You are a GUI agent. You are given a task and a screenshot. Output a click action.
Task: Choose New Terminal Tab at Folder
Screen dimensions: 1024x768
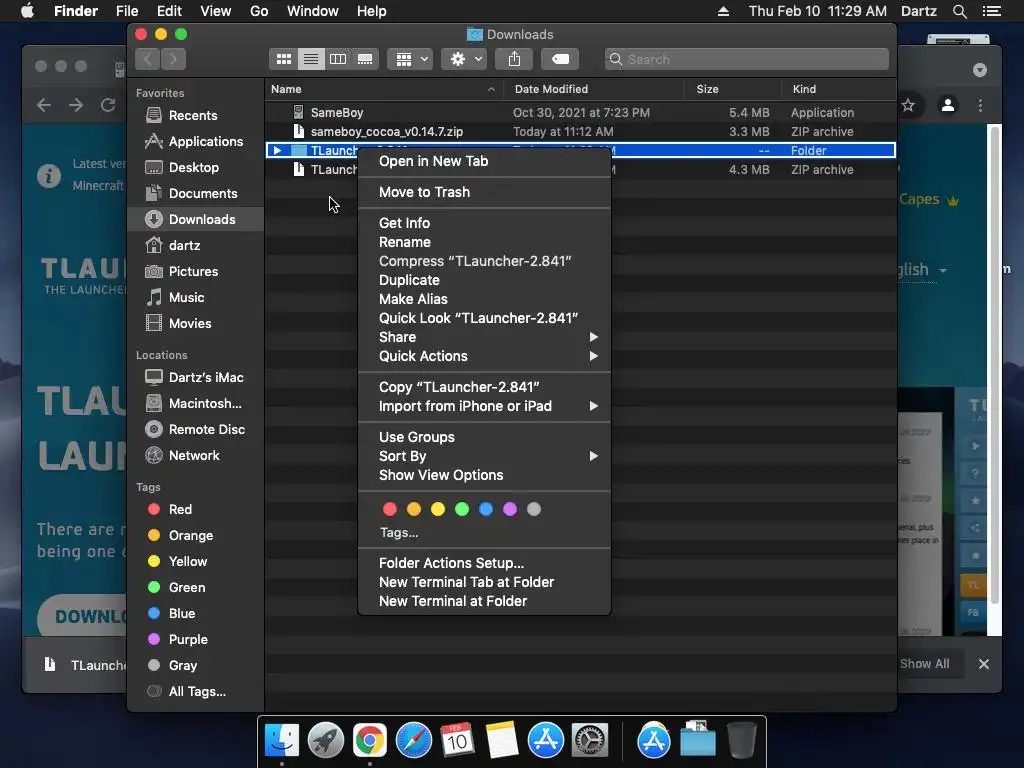[484, 583]
